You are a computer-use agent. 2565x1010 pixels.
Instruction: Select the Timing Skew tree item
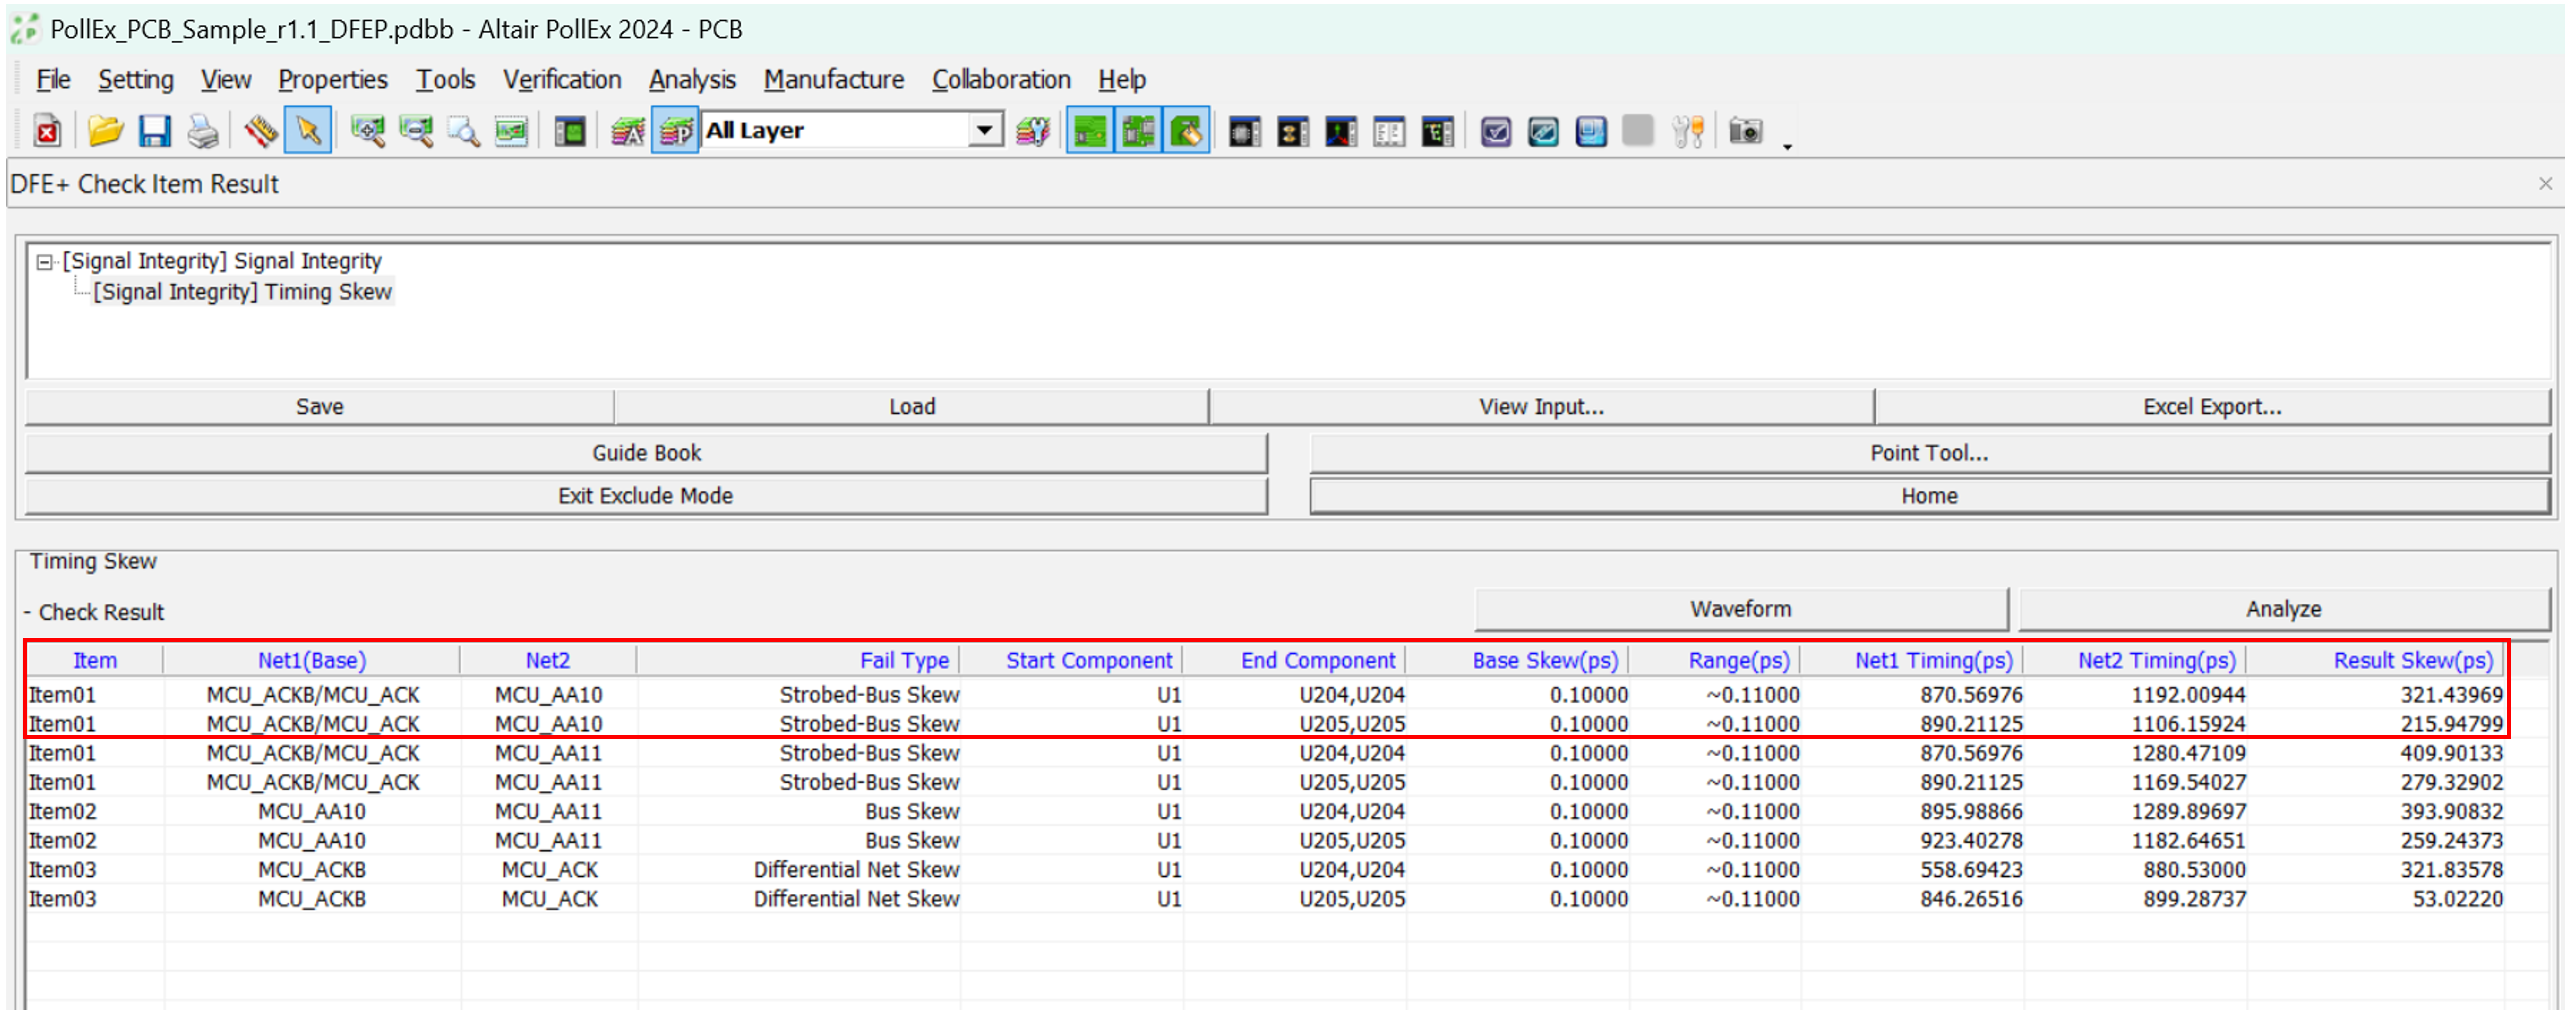pyautogui.click(x=242, y=292)
